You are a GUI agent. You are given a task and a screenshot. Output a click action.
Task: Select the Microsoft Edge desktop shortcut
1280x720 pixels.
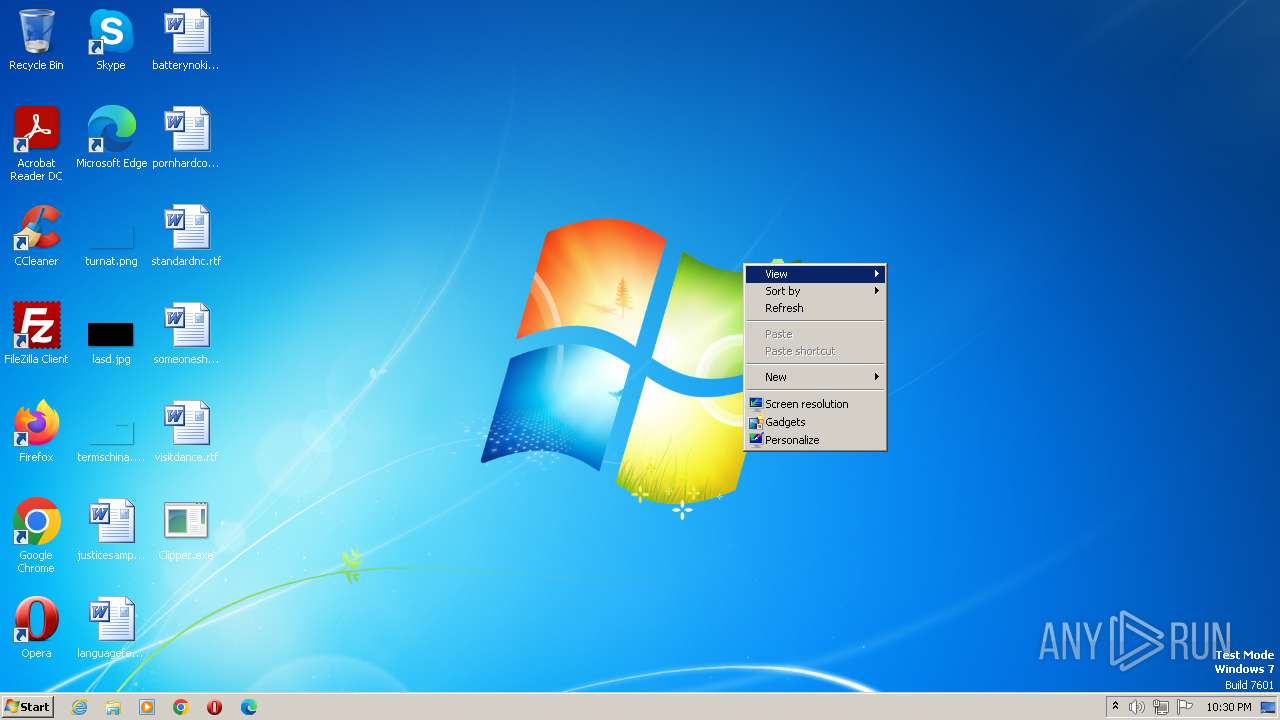click(x=111, y=137)
